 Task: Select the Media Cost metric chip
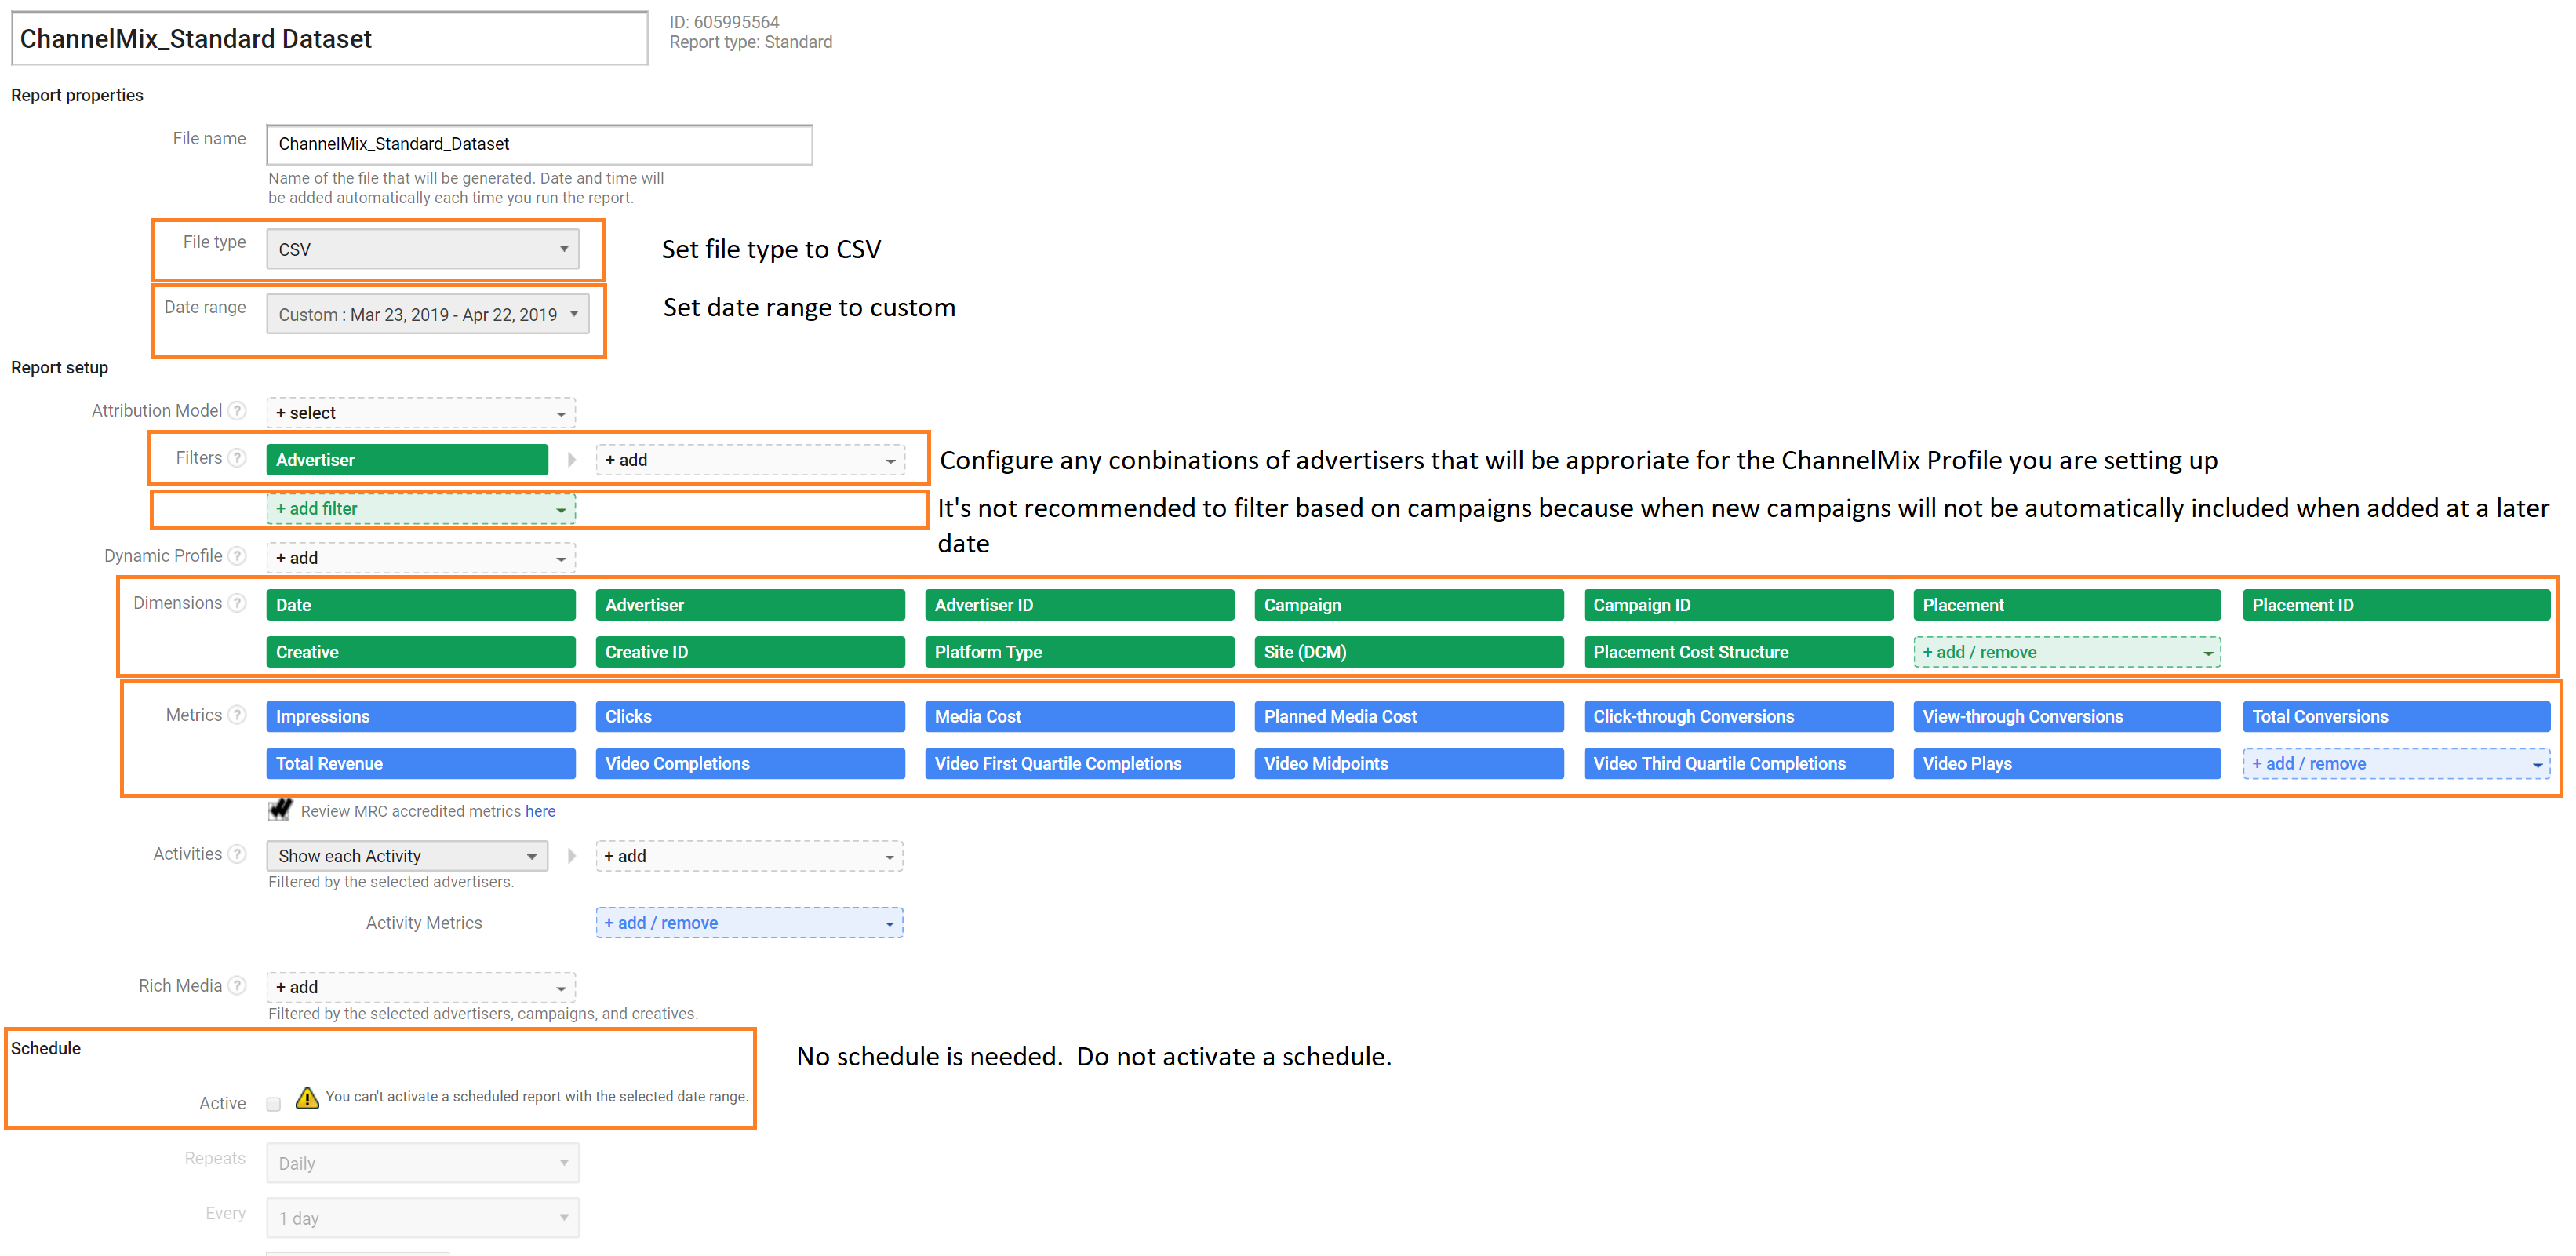(1080, 717)
